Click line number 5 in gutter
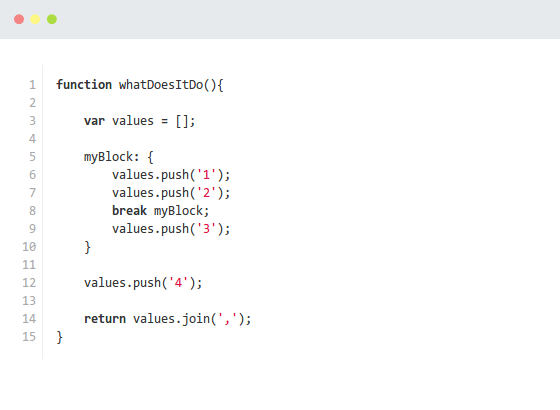The width and height of the screenshot is (560, 410). pyautogui.click(x=32, y=157)
